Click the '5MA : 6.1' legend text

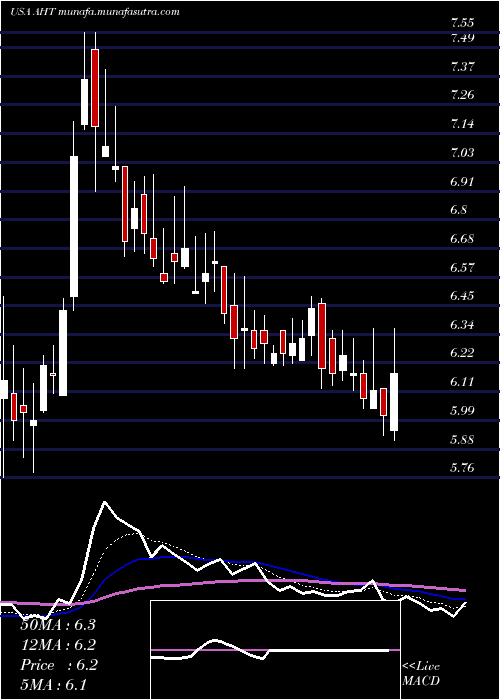(54, 684)
